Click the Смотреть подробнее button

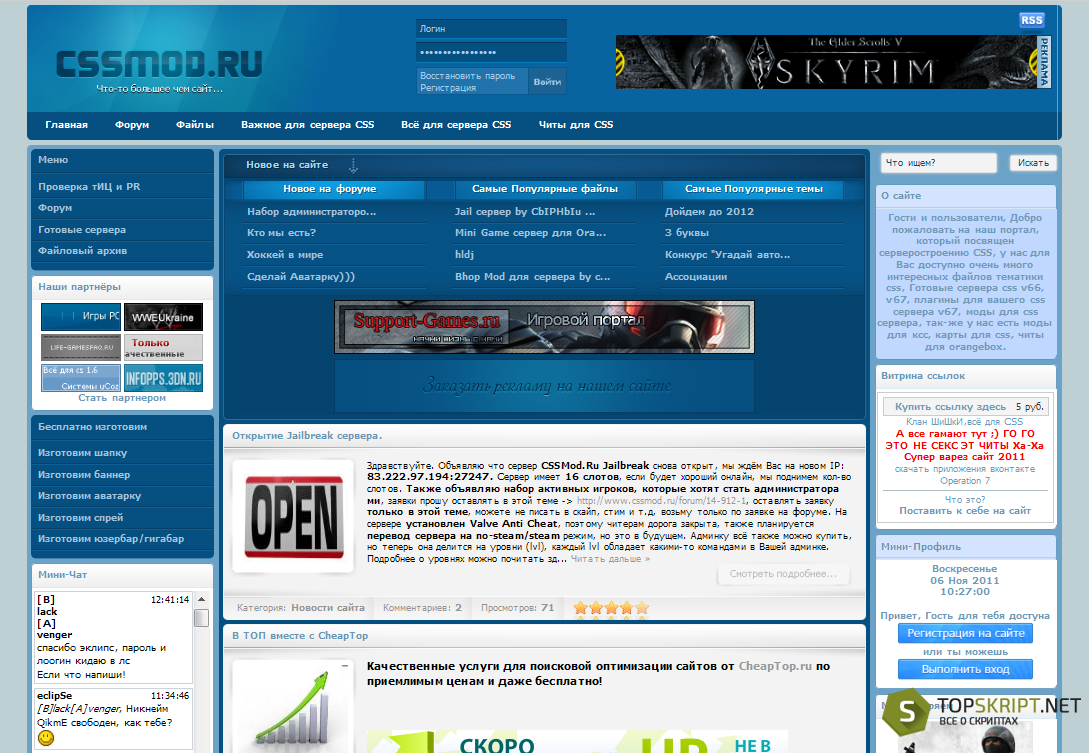pos(783,574)
